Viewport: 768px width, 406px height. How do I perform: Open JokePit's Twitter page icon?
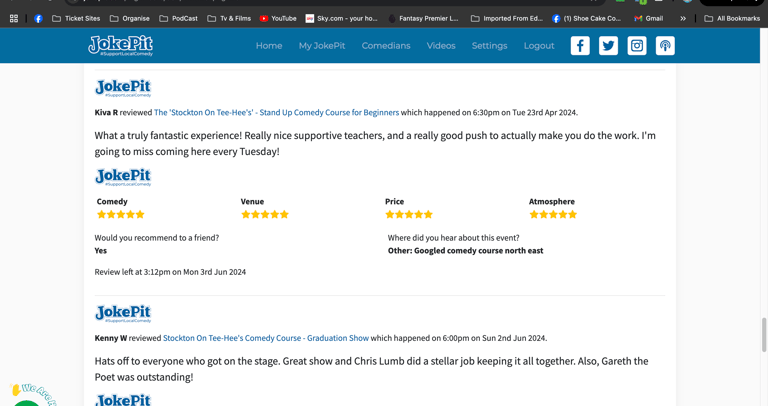608,46
